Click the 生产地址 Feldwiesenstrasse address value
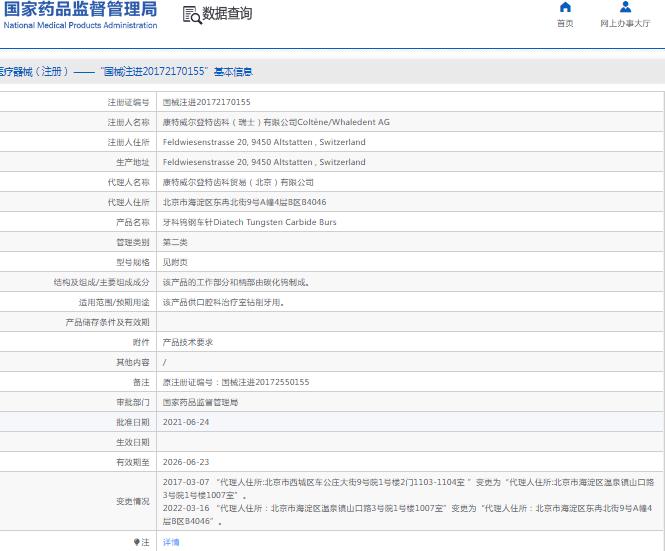This screenshot has height=551, width=665. point(264,162)
